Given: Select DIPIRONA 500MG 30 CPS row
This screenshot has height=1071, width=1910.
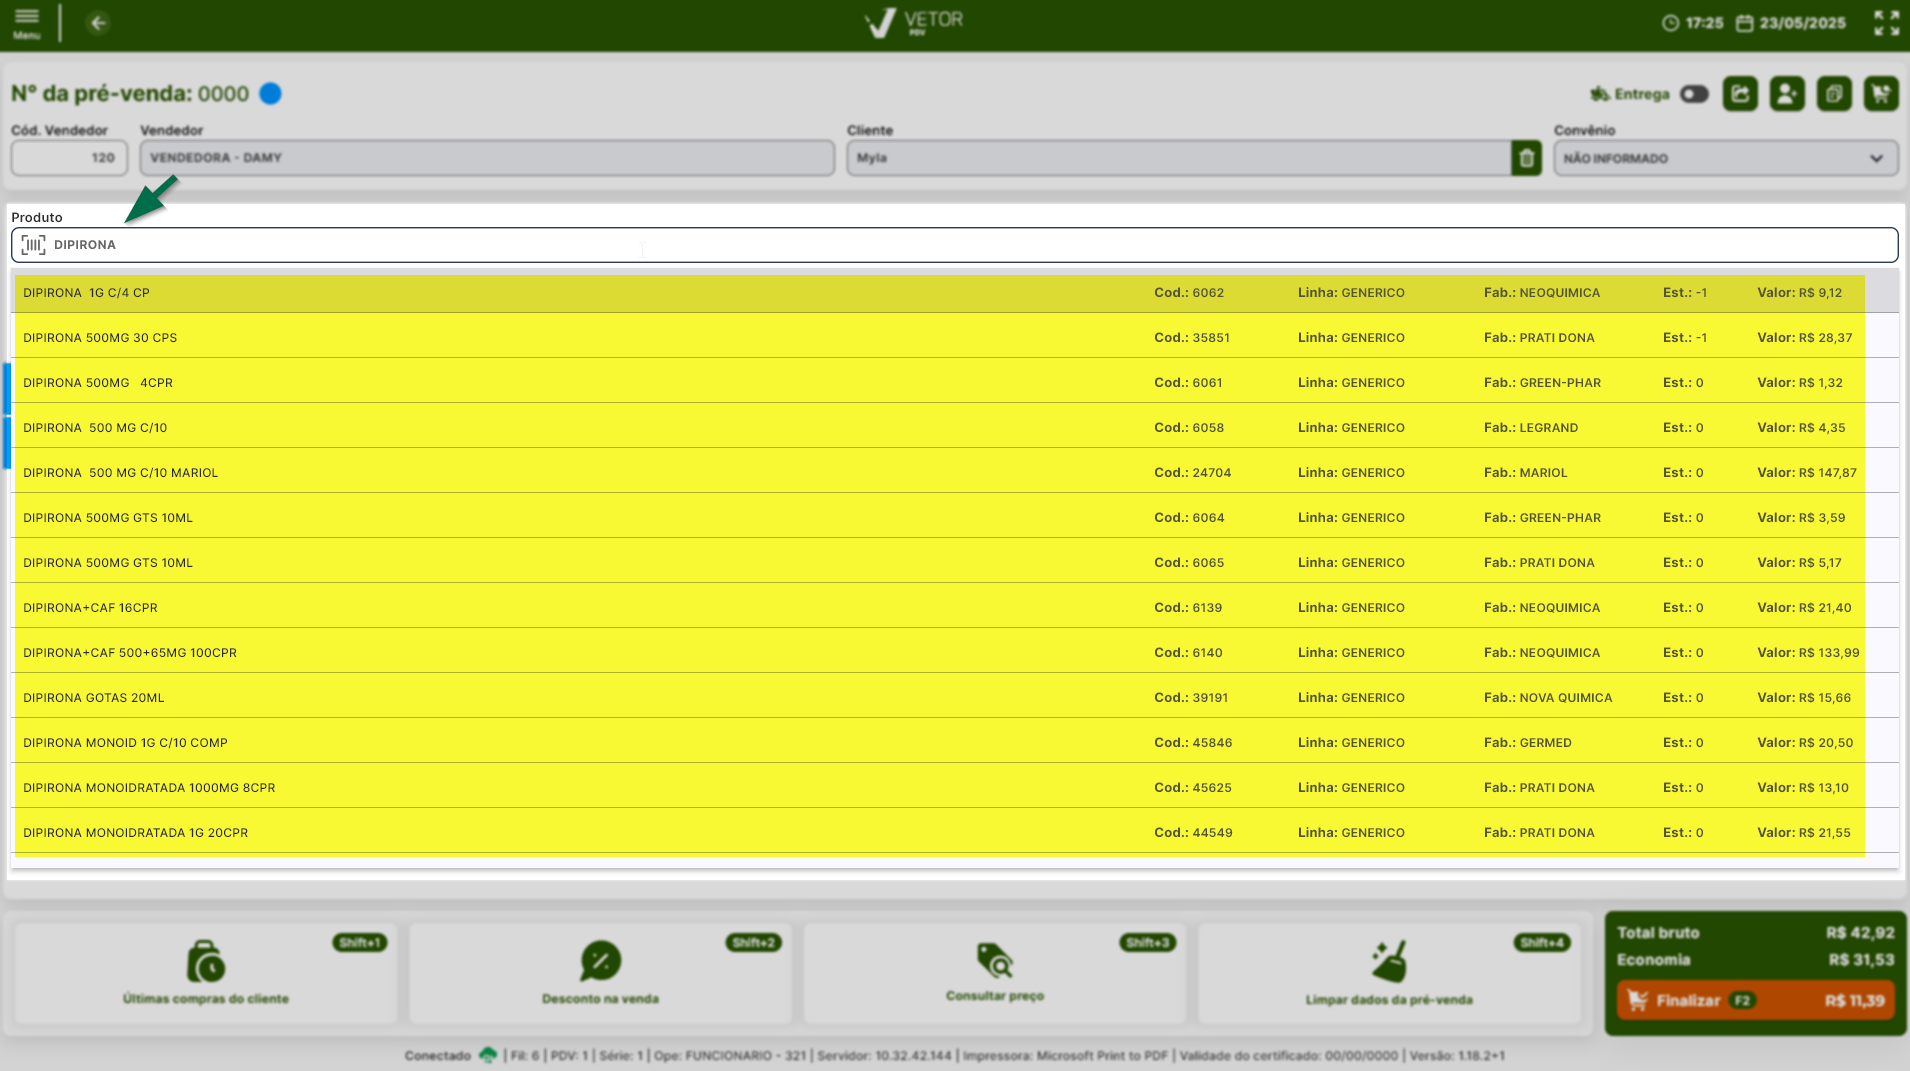Looking at the screenshot, I should tap(954, 338).
